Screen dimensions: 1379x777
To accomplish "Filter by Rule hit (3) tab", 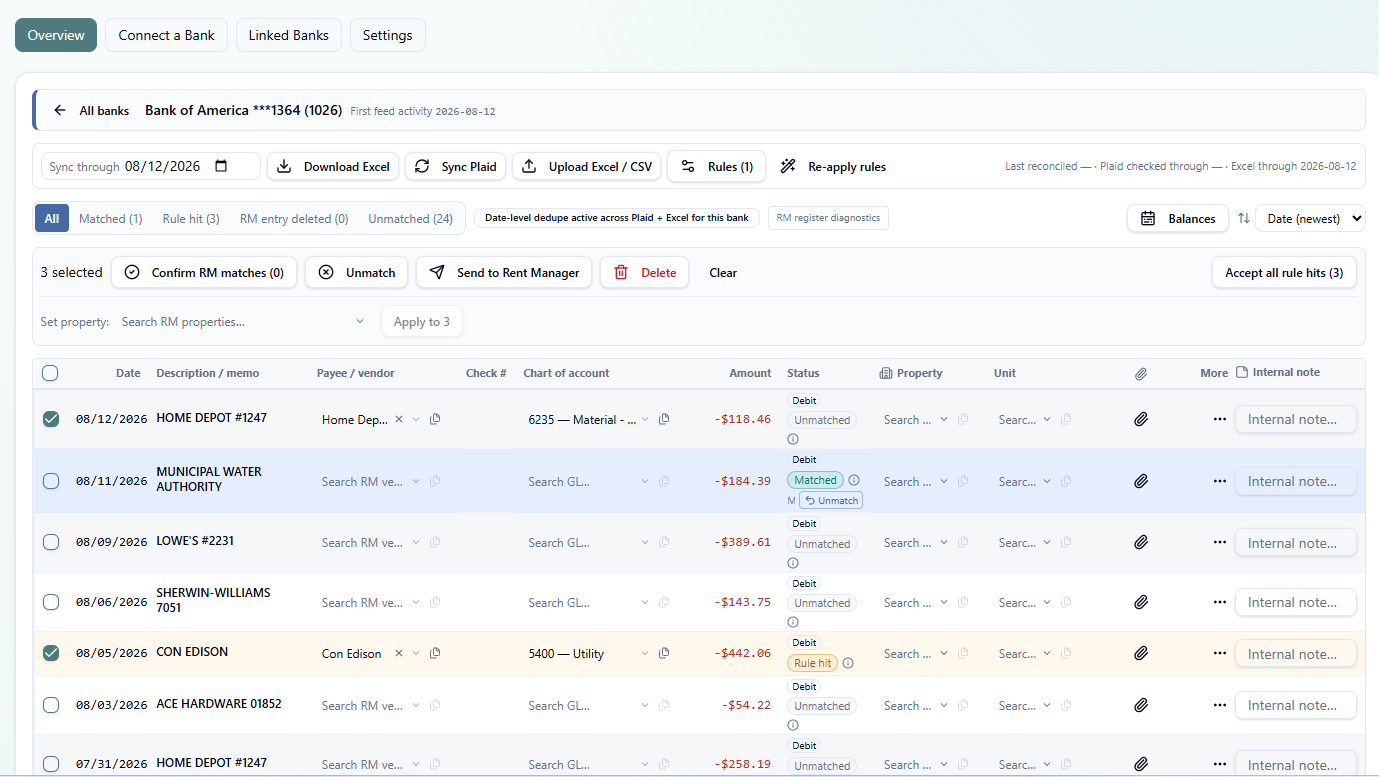I will (191, 218).
